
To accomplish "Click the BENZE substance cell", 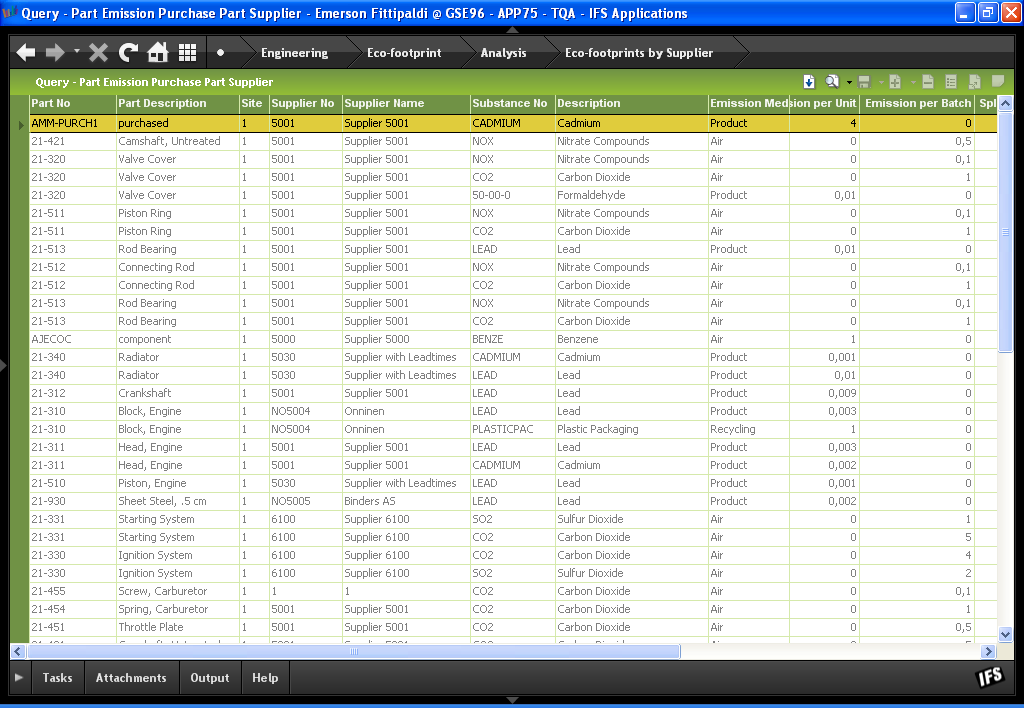I will [x=513, y=339].
